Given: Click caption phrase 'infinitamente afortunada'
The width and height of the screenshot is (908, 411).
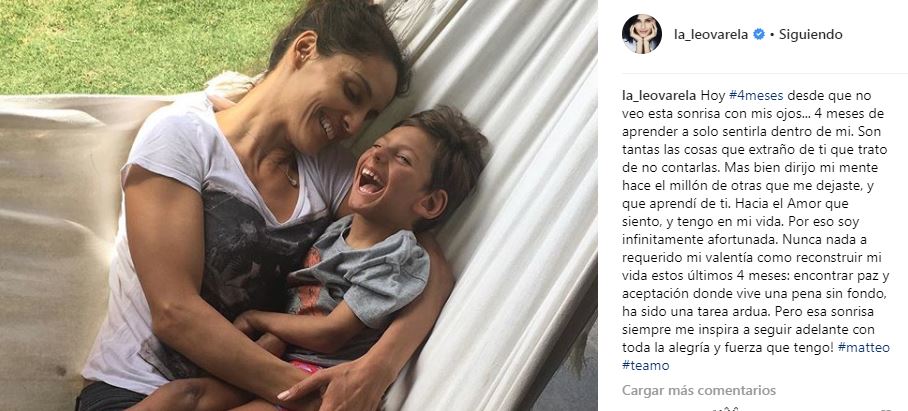Looking at the screenshot, I should coord(690,240).
